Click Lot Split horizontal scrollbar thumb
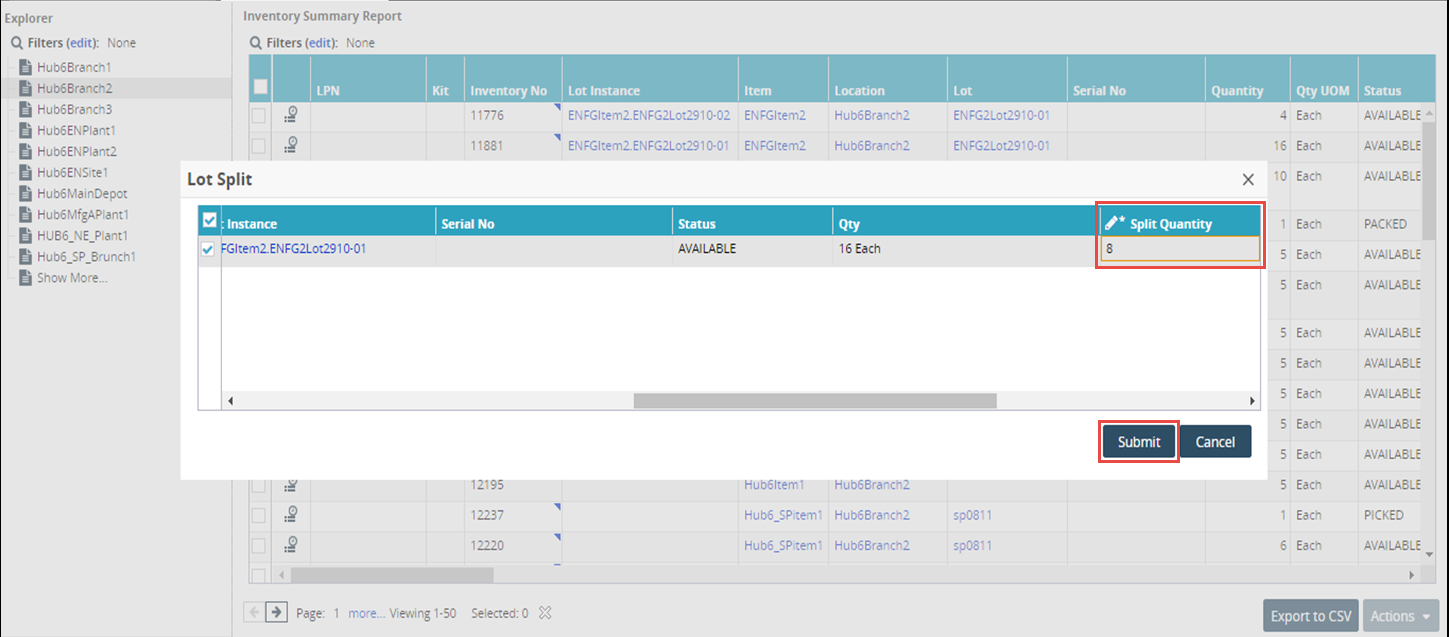The height and width of the screenshot is (637, 1449). tap(815, 400)
